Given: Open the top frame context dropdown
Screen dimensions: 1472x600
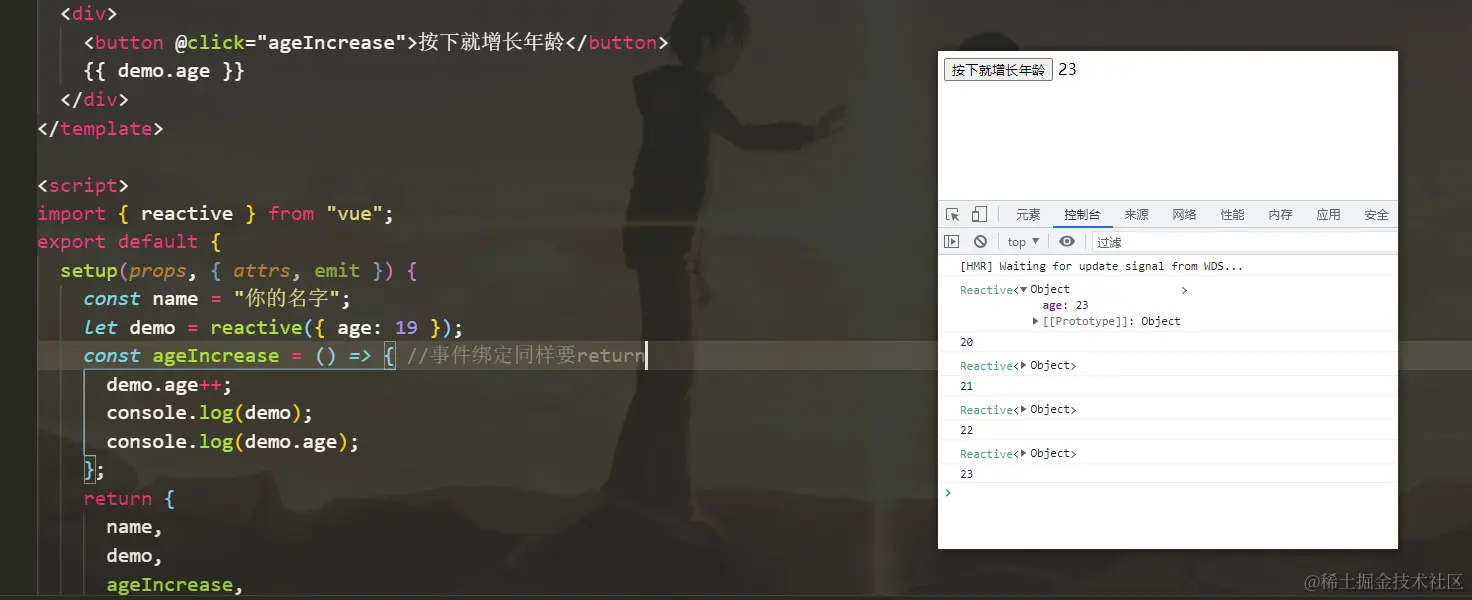Looking at the screenshot, I should [1022, 240].
